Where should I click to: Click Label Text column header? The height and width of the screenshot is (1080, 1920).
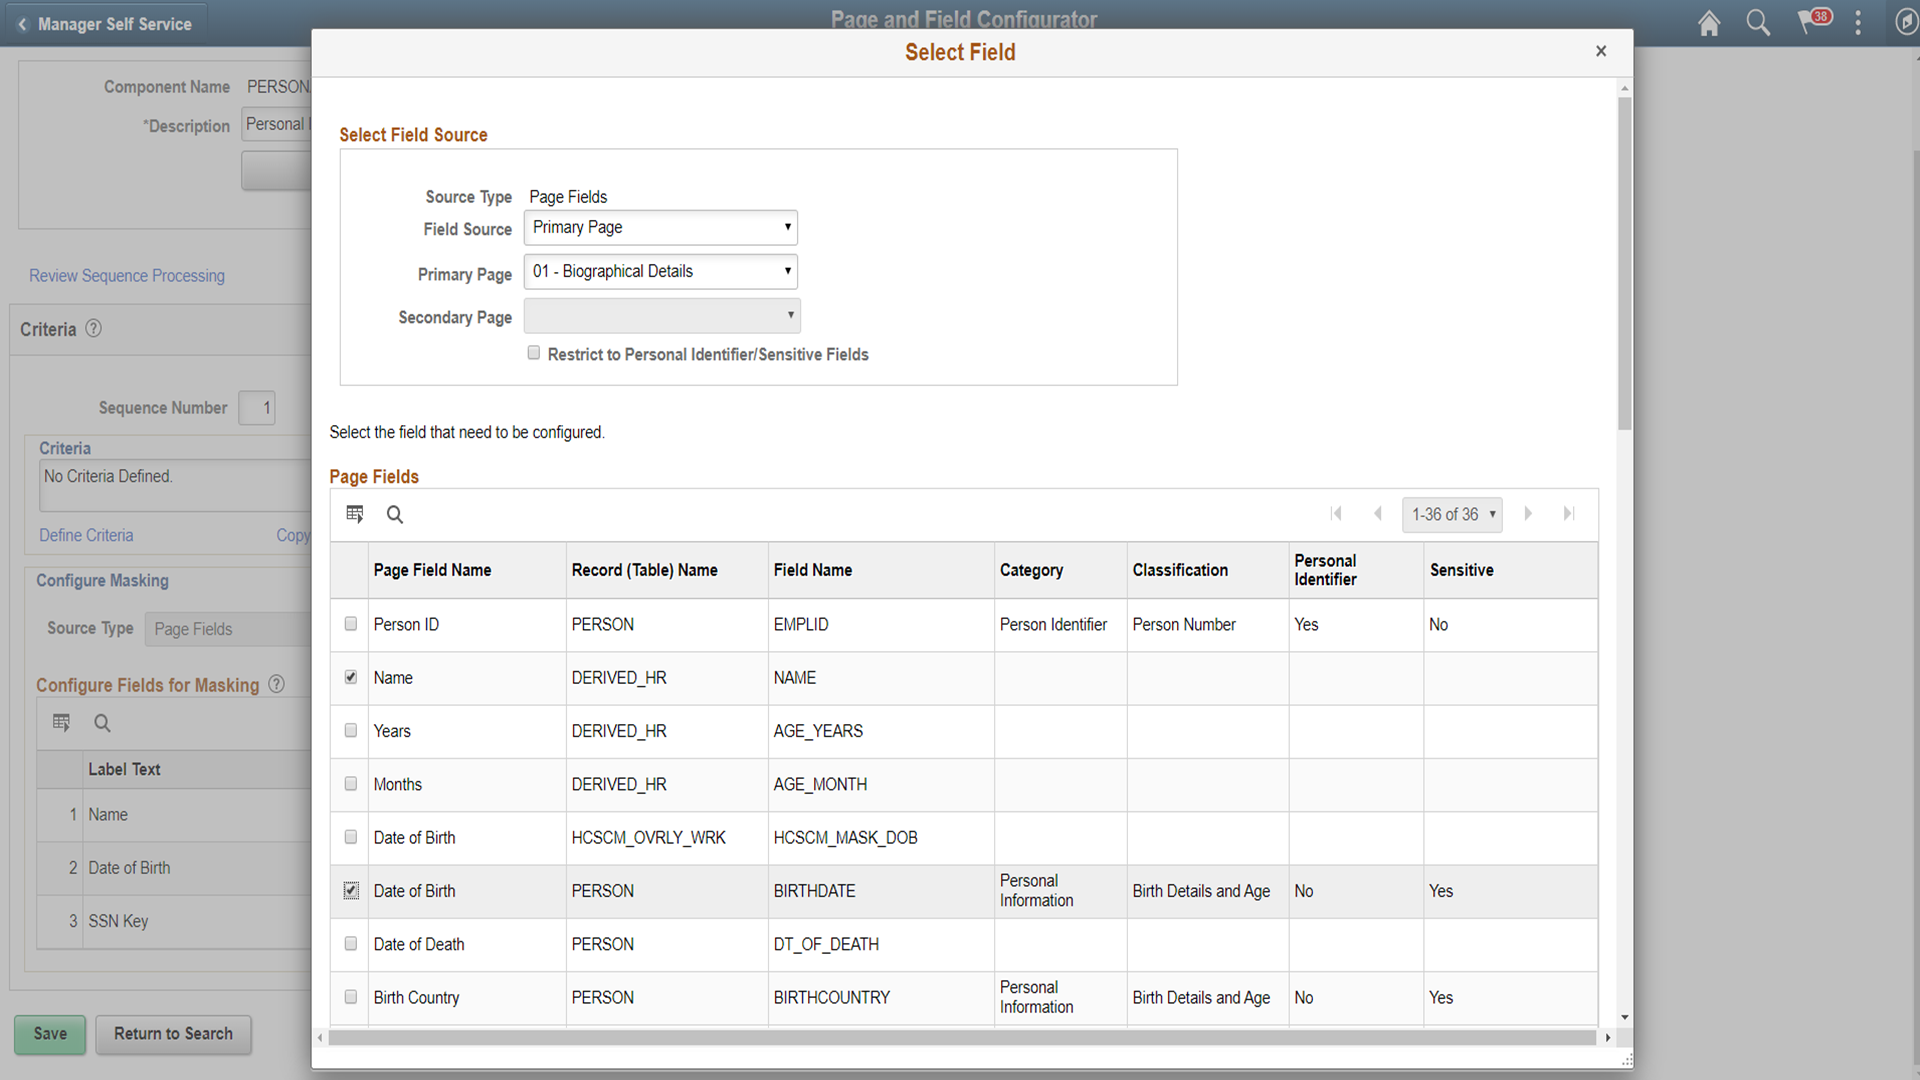tap(124, 769)
